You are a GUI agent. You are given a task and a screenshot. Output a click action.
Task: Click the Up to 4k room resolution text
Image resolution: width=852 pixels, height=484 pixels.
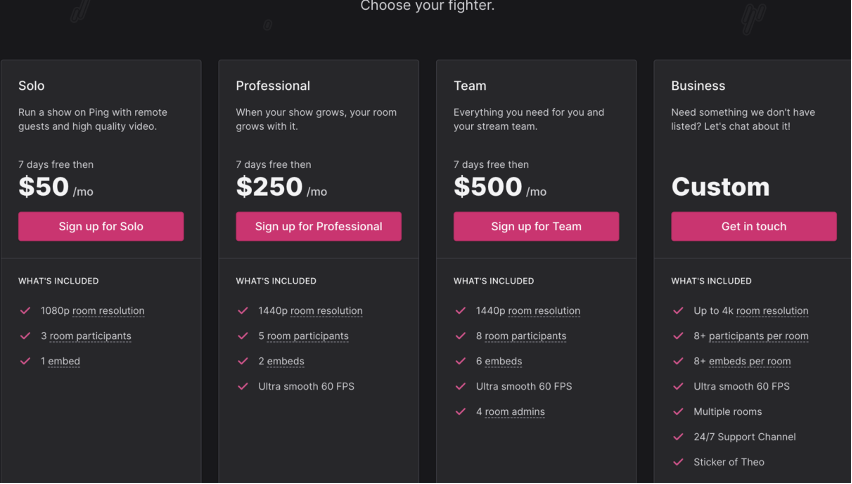[751, 311]
